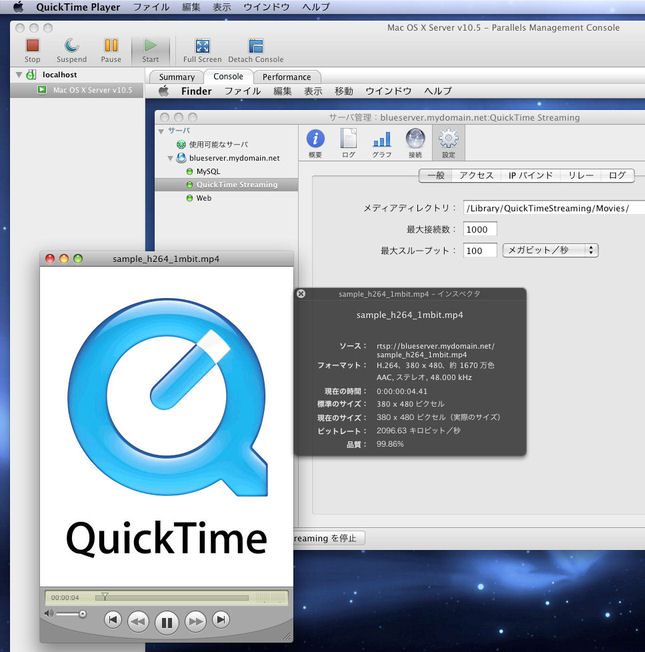This screenshot has width=645, height=652.
Task: Select blueserver.mydomain.net server
Action: (x=234, y=158)
